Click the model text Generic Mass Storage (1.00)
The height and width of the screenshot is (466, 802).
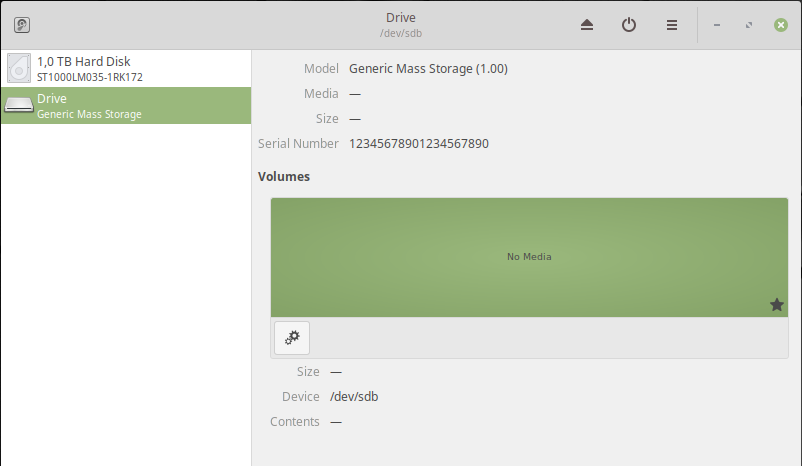tap(428, 69)
